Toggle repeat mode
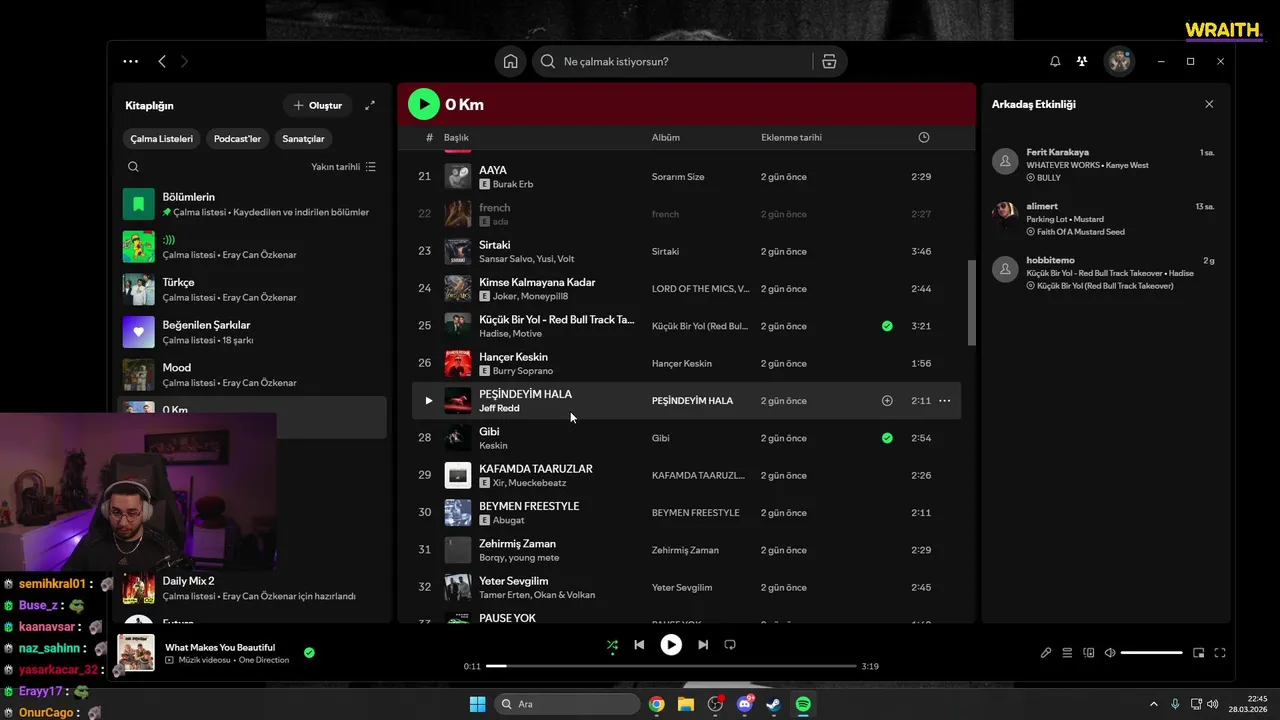This screenshot has height=720, width=1280. pos(730,645)
